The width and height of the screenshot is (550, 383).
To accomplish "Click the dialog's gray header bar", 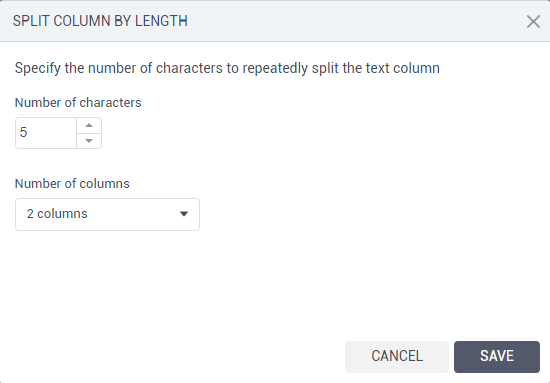I will (275, 21).
